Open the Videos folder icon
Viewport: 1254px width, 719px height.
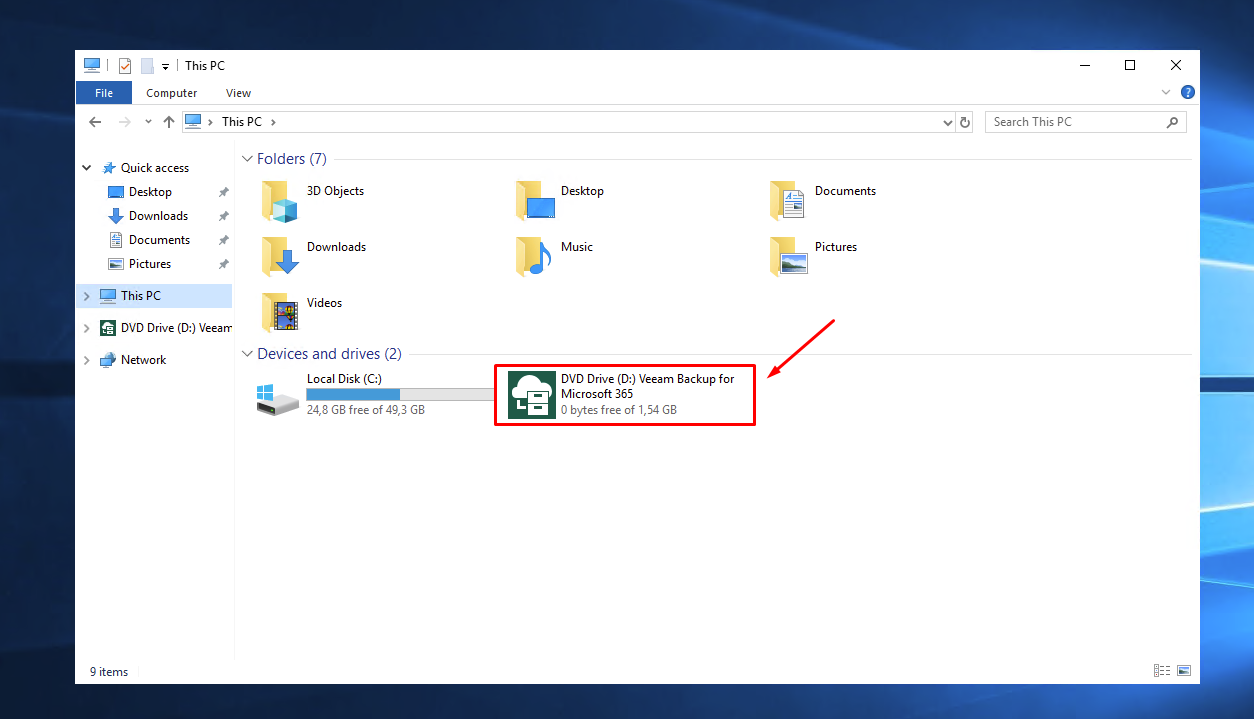(280, 313)
